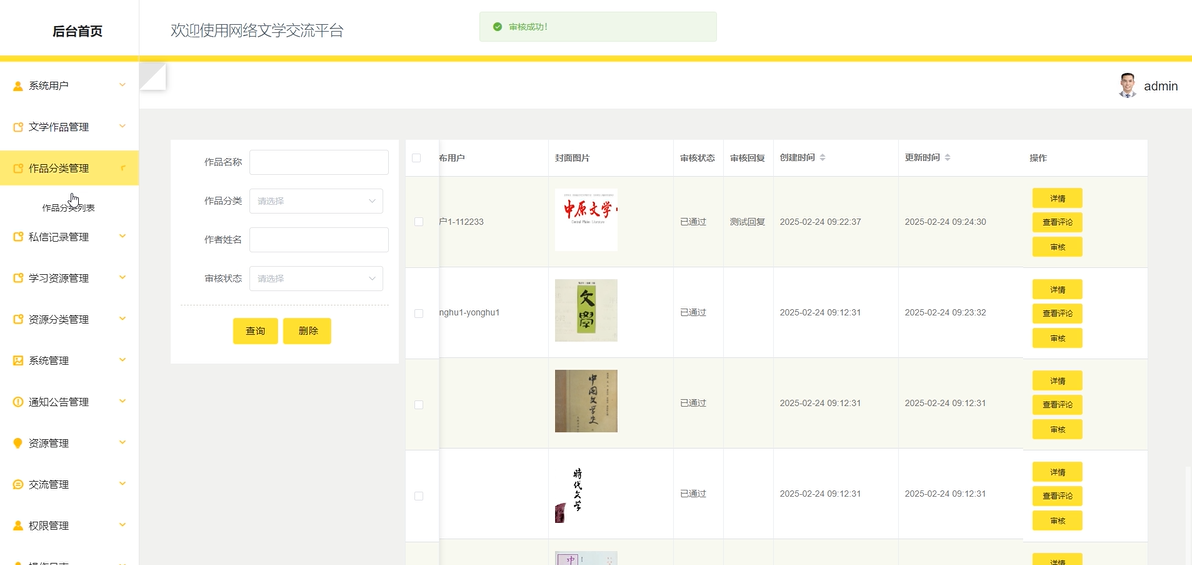Click the 2025-02-24 09:24:30 update time
Viewport: 1192px width, 565px height.
[x=945, y=222]
